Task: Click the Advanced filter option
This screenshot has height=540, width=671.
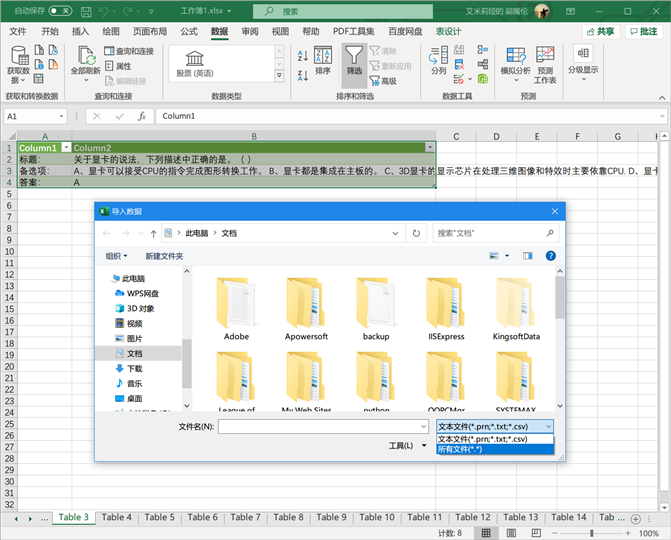Action: 383,81
